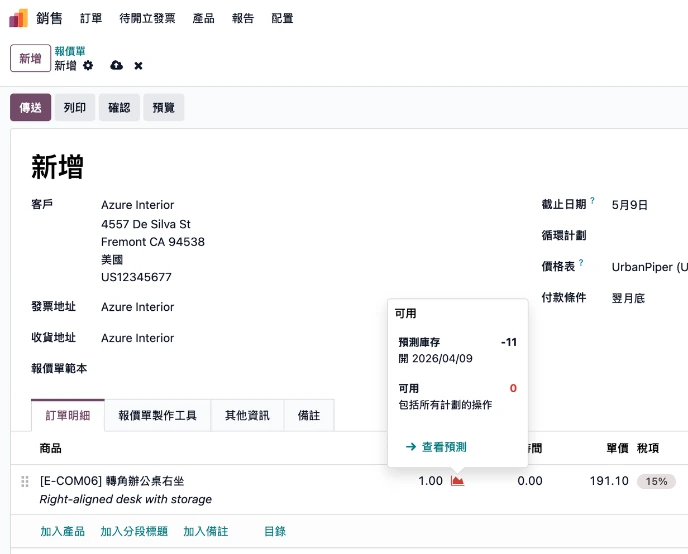Click the product [E-COM06] 轉角辦公桌右坐
The image size is (688, 554).
coord(112,481)
